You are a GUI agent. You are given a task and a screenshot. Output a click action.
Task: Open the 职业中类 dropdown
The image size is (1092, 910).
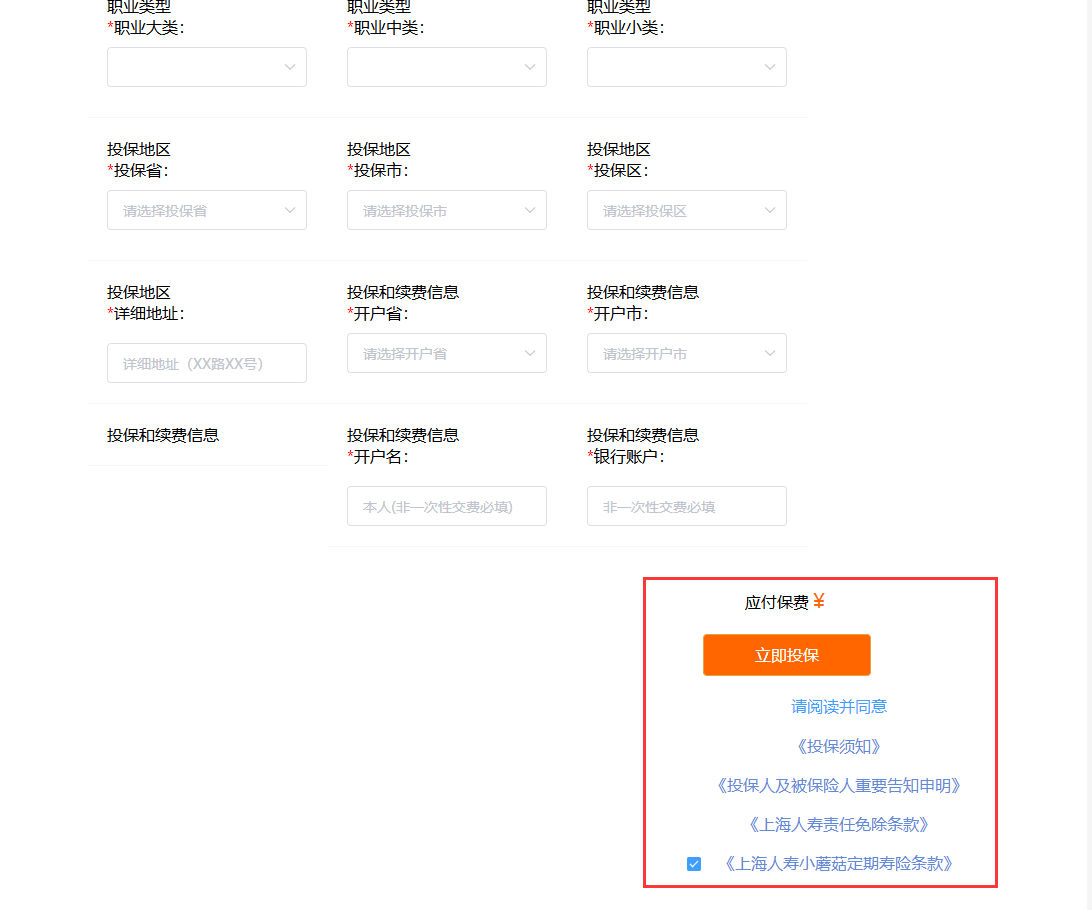(446, 67)
